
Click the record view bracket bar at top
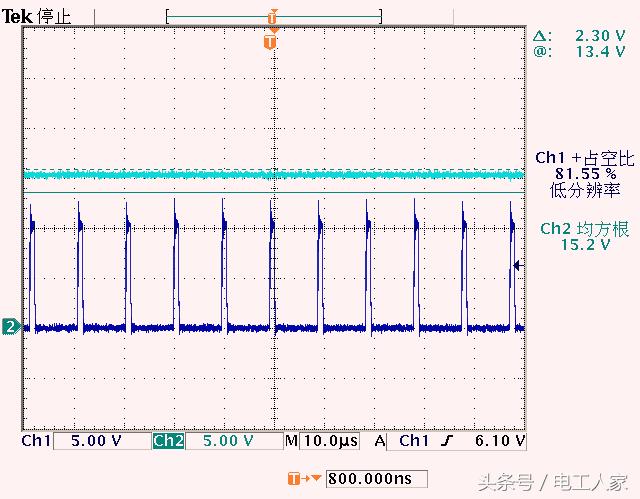point(273,17)
